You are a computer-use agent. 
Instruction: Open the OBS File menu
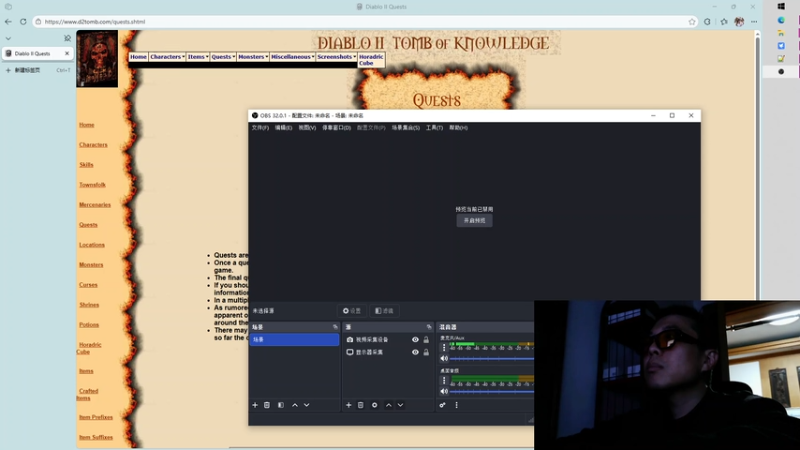pos(260,128)
